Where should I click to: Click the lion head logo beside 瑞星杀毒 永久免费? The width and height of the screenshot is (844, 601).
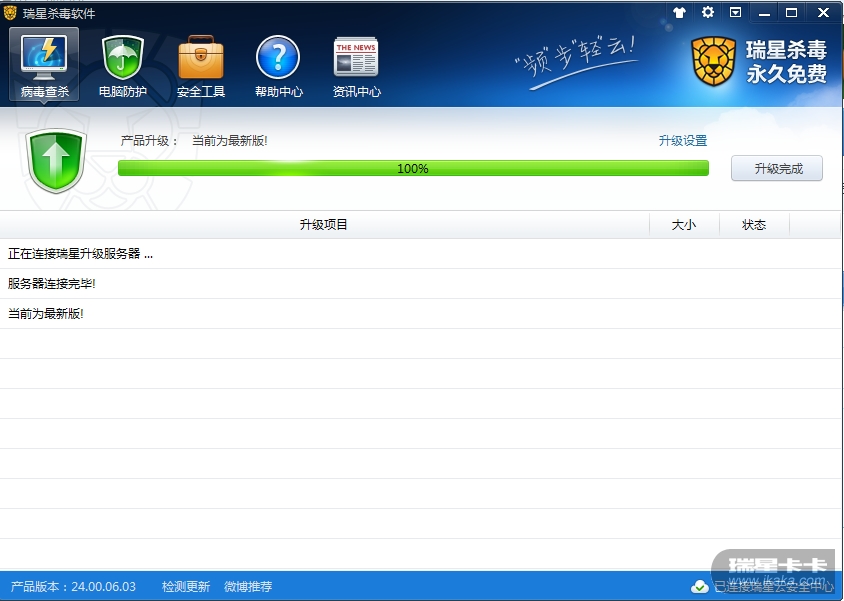[x=713, y=61]
